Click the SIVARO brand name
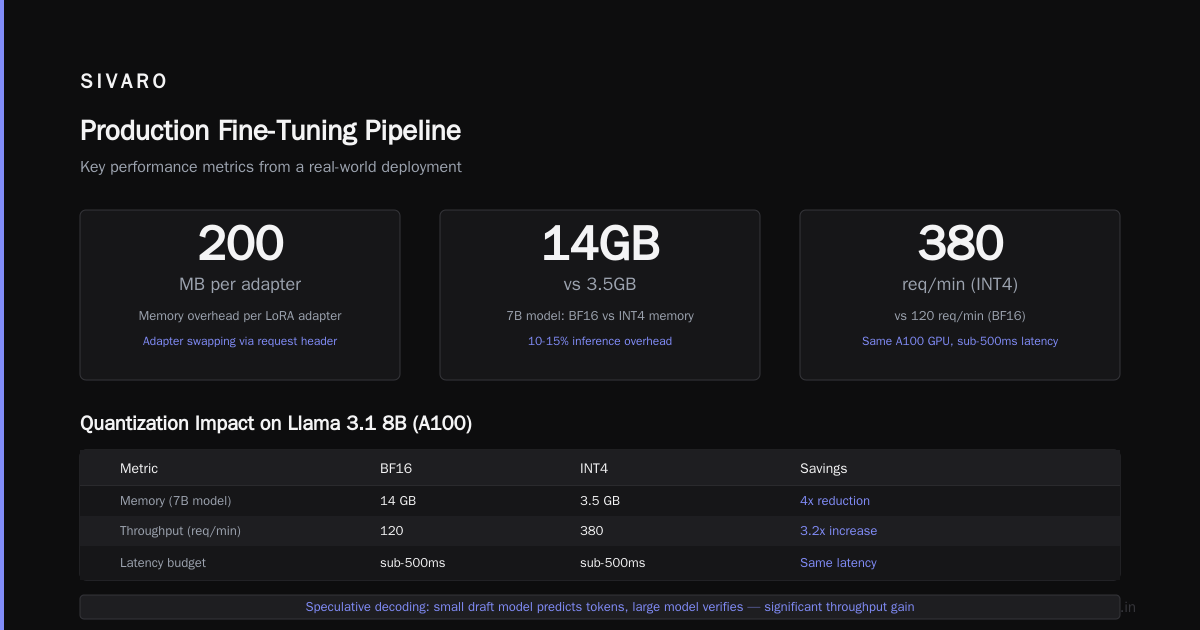This screenshot has height=630, width=1200. pyautogui.click(x=124, y=82)
